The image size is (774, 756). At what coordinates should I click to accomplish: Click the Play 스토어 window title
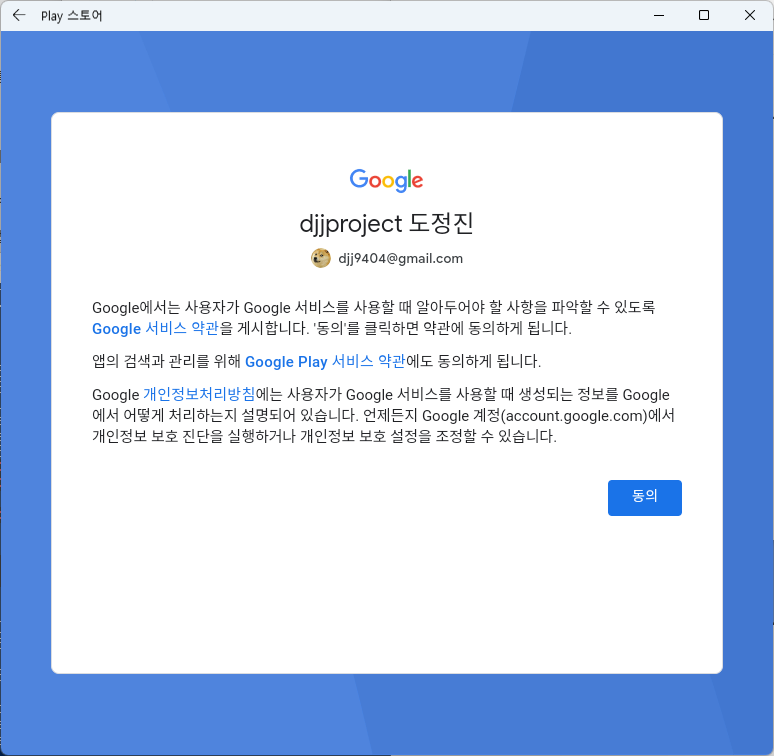pyautogui.click(x=72, y=16)
